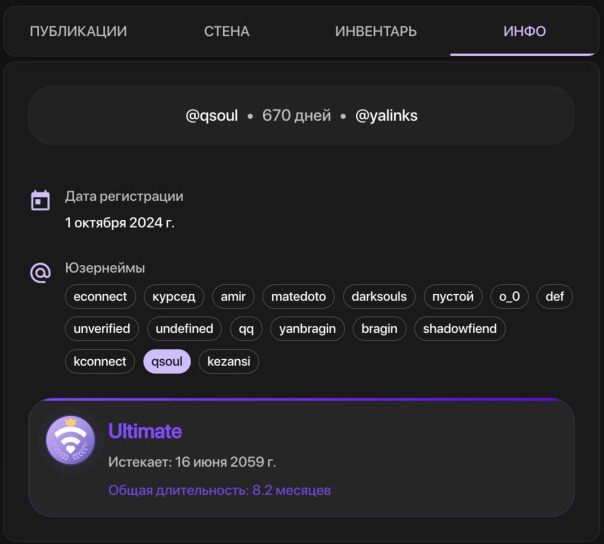Image resolution: width=604 pixels, height=544 pixels.
Task: Click the kezansi username tag
Action: coord(229,361)
